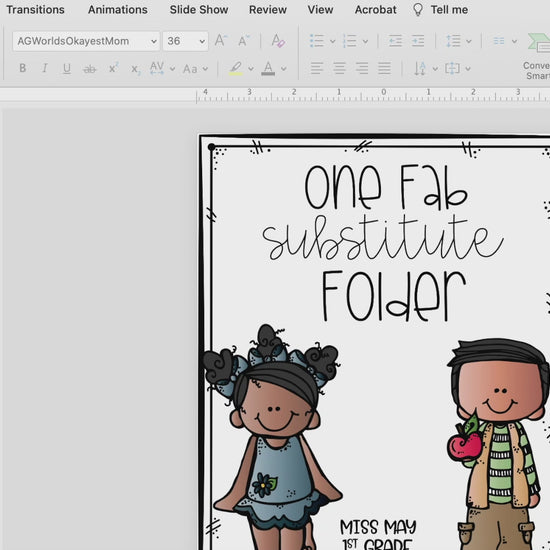Click the Text Direction icon
This screenshot has width=550, height=550.
tap(420, 68)
